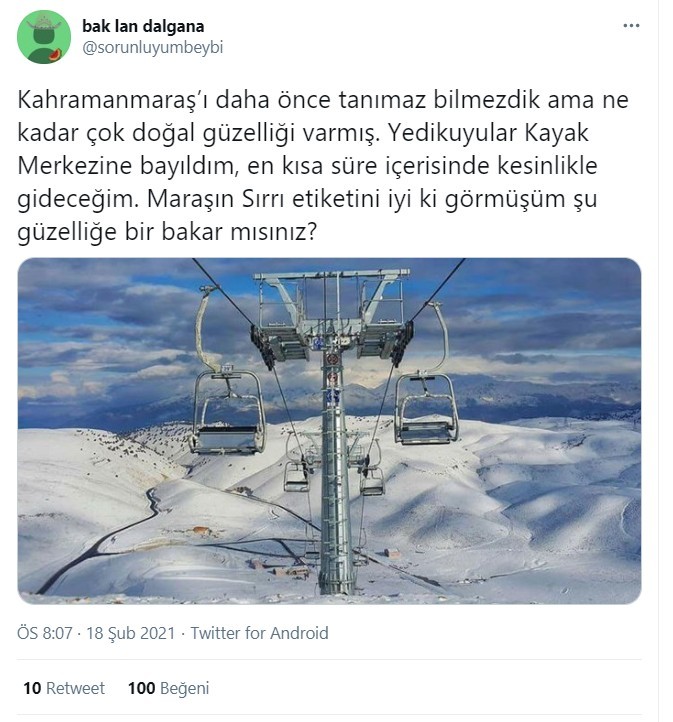The height and width of the screenshot is (722, 673).
Task: Click the 'ÖS 8:07' timestamp
Action: point(45,633)
